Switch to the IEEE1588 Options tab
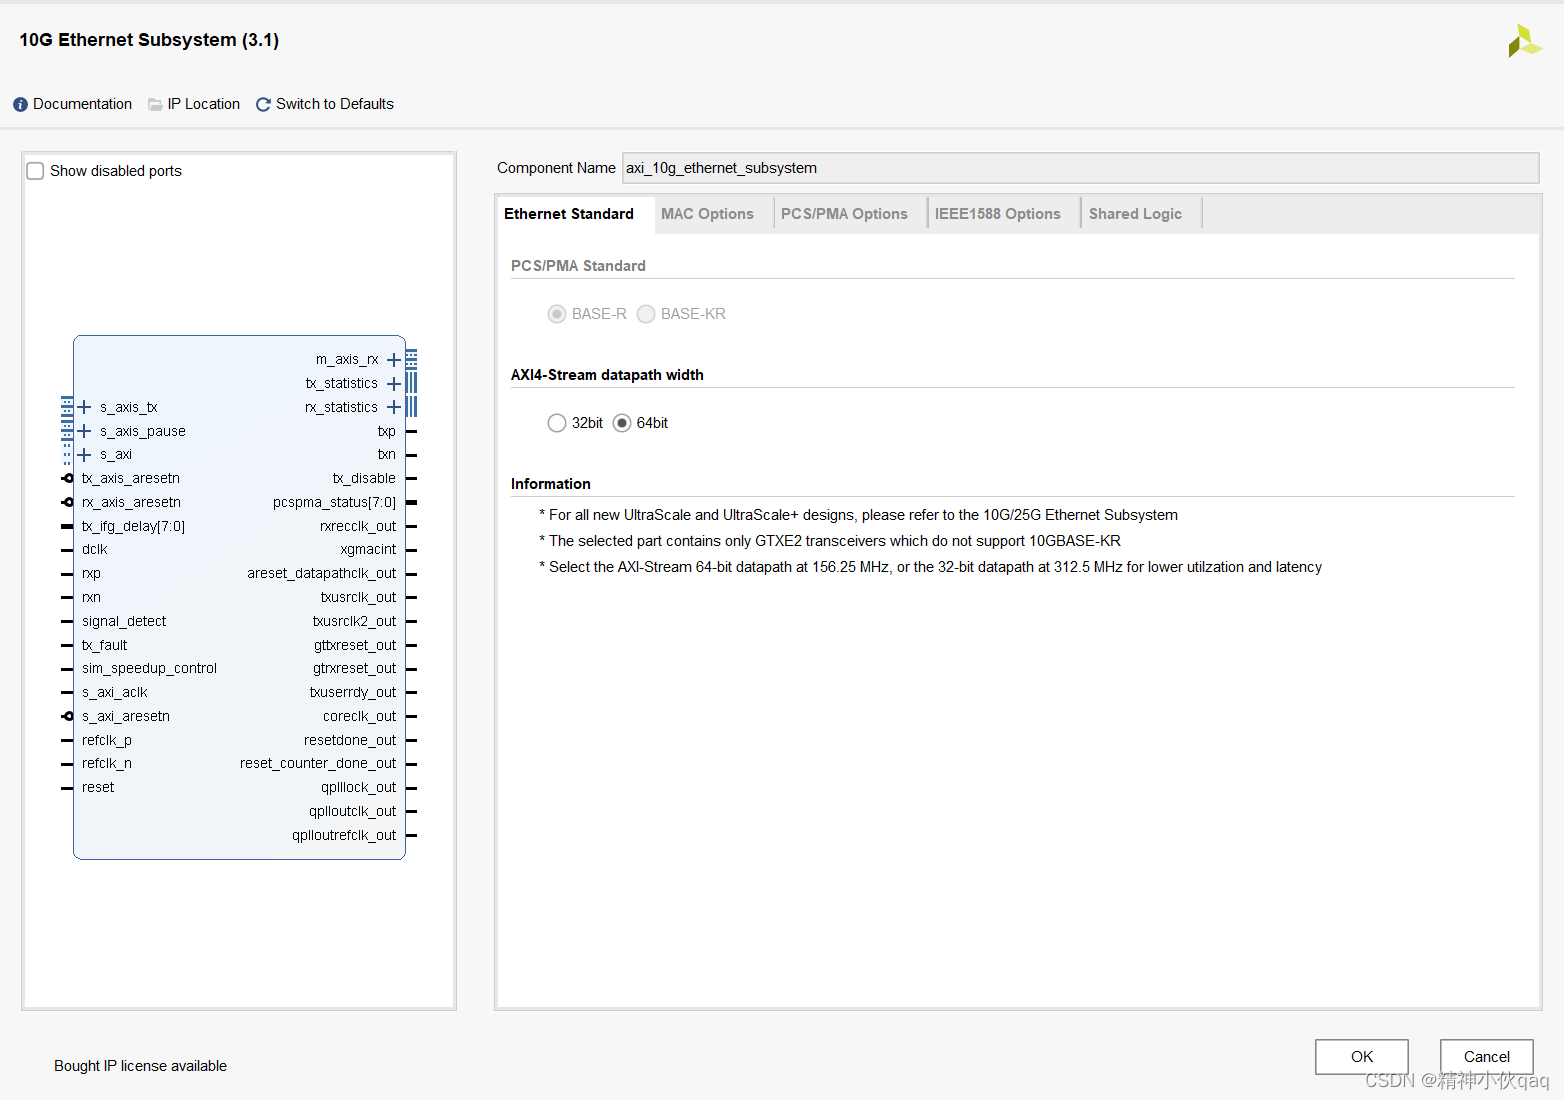 pos(997,214)
